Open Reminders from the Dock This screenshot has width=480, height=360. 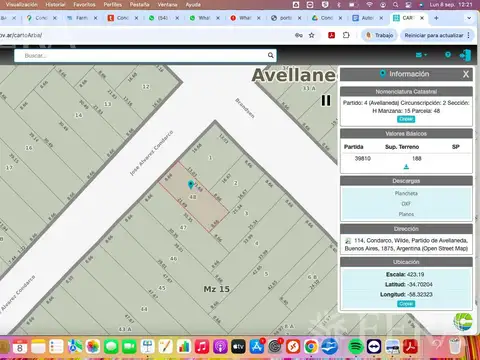click(x=56, y=347)
